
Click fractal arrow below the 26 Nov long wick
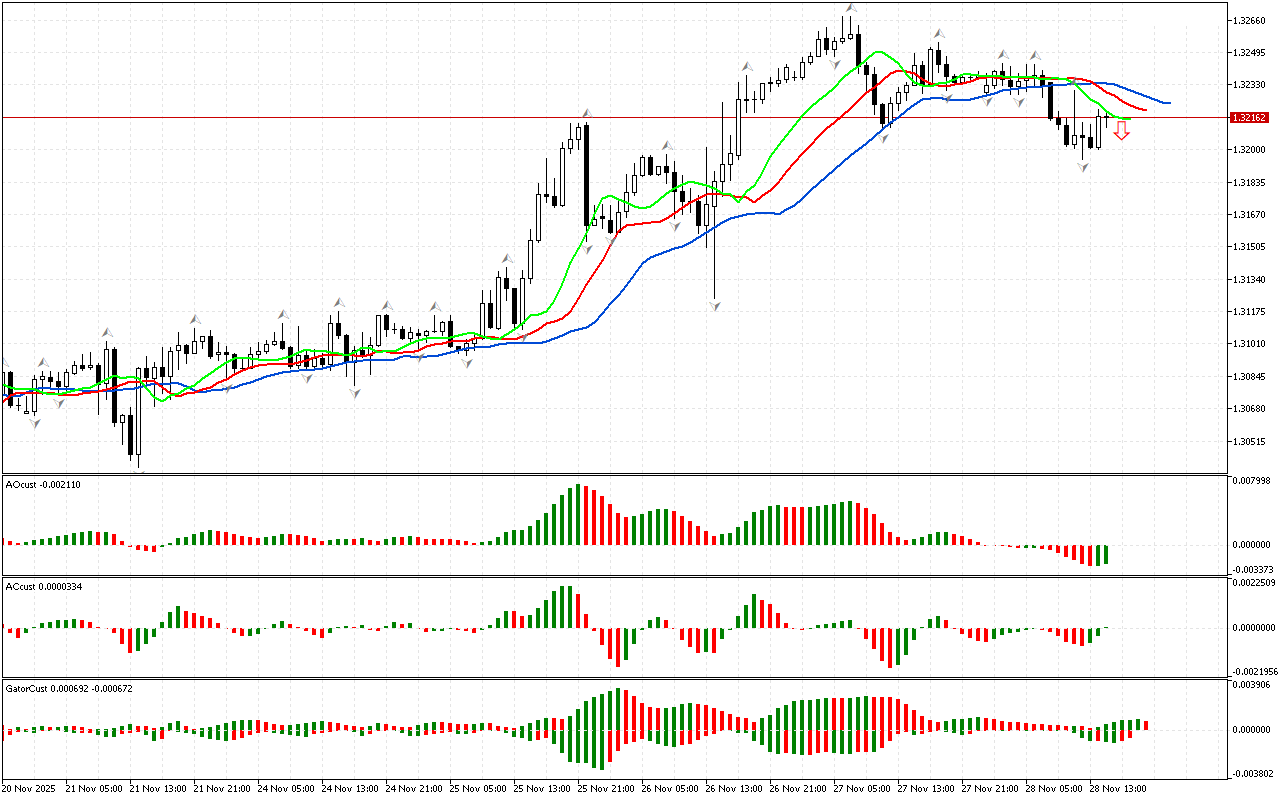(715, 304)
